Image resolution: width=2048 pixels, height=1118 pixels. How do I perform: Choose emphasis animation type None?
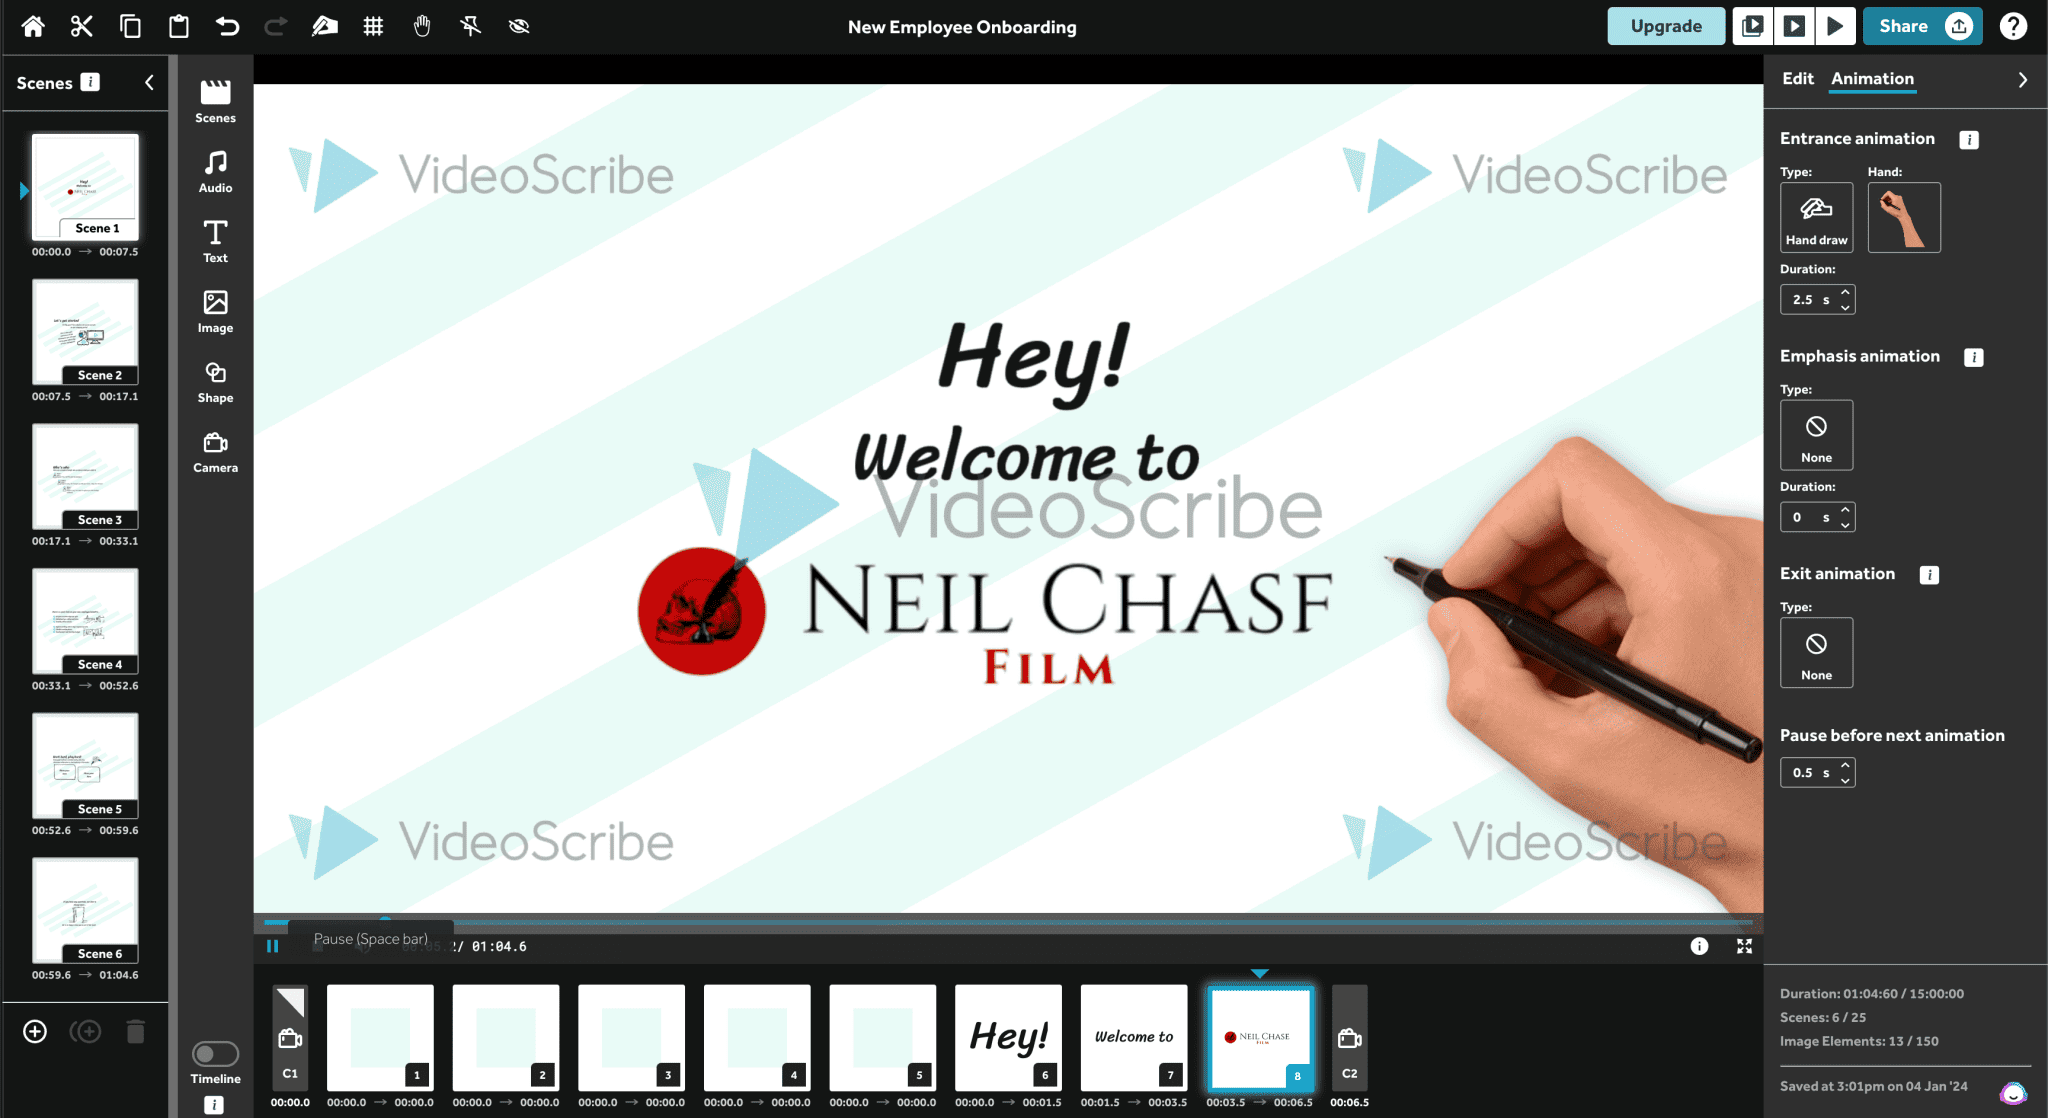1816,435
